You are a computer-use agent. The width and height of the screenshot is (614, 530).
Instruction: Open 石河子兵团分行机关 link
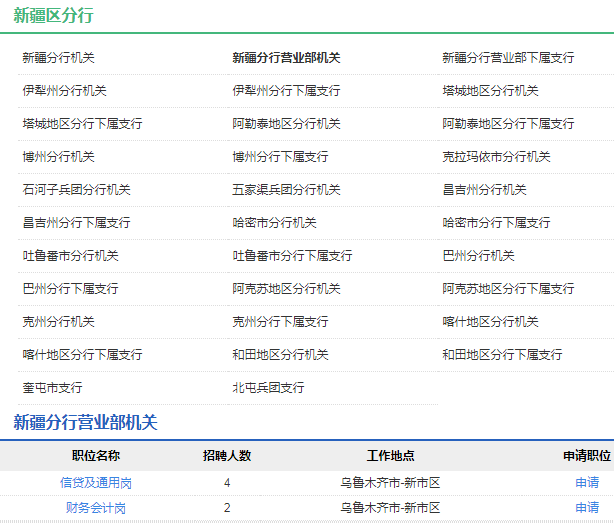pyautogui.click(x=76, y=190)
